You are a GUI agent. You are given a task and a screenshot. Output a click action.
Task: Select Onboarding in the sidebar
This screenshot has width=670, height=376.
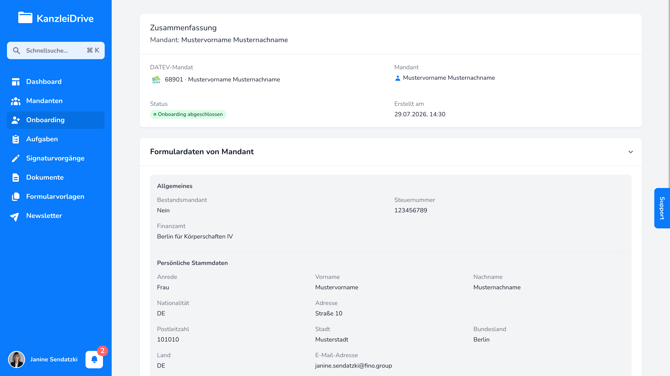pos(56,120)
